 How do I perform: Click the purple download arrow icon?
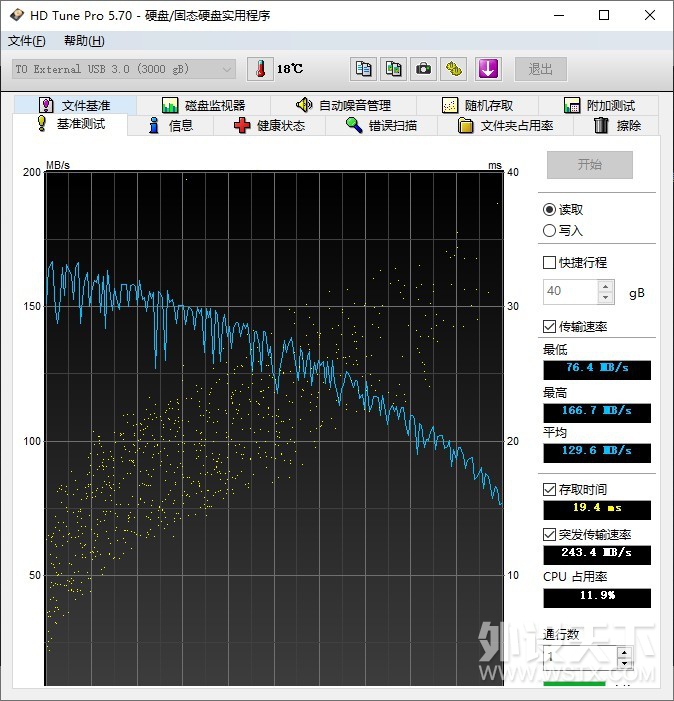[x=487, y=69]
